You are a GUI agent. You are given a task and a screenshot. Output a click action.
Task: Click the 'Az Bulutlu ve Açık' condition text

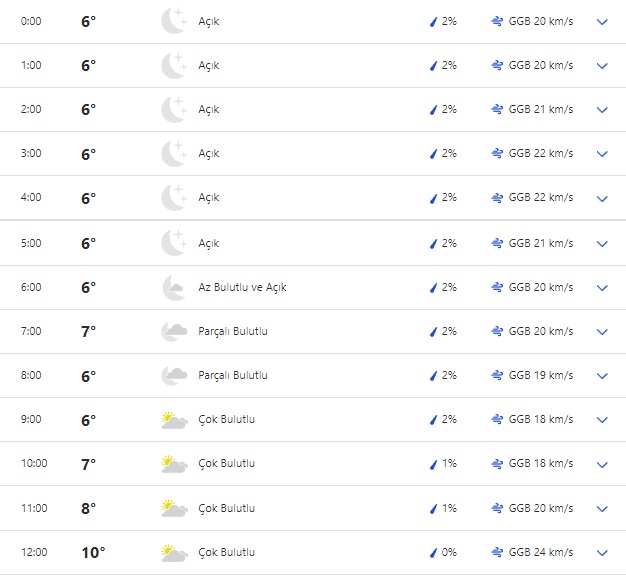pos(242,288)
